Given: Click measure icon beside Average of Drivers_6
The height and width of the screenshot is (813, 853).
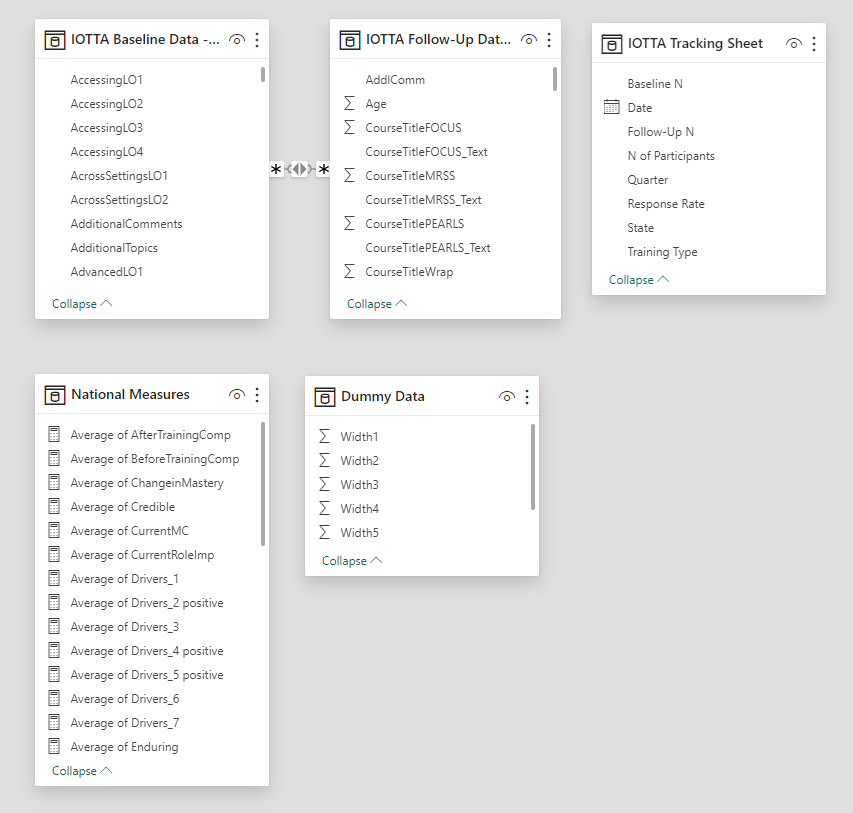Looking at the screenshot, I should point(54,698).
